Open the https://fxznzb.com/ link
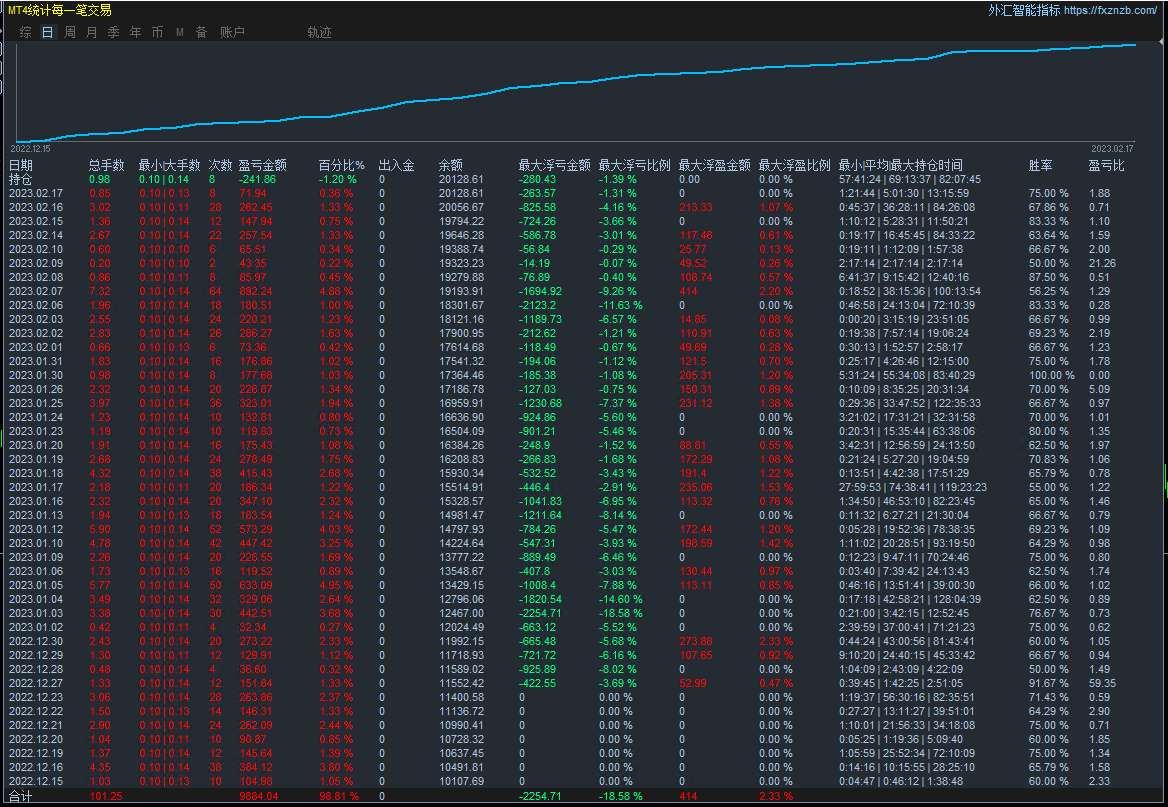 point(1110,10)
